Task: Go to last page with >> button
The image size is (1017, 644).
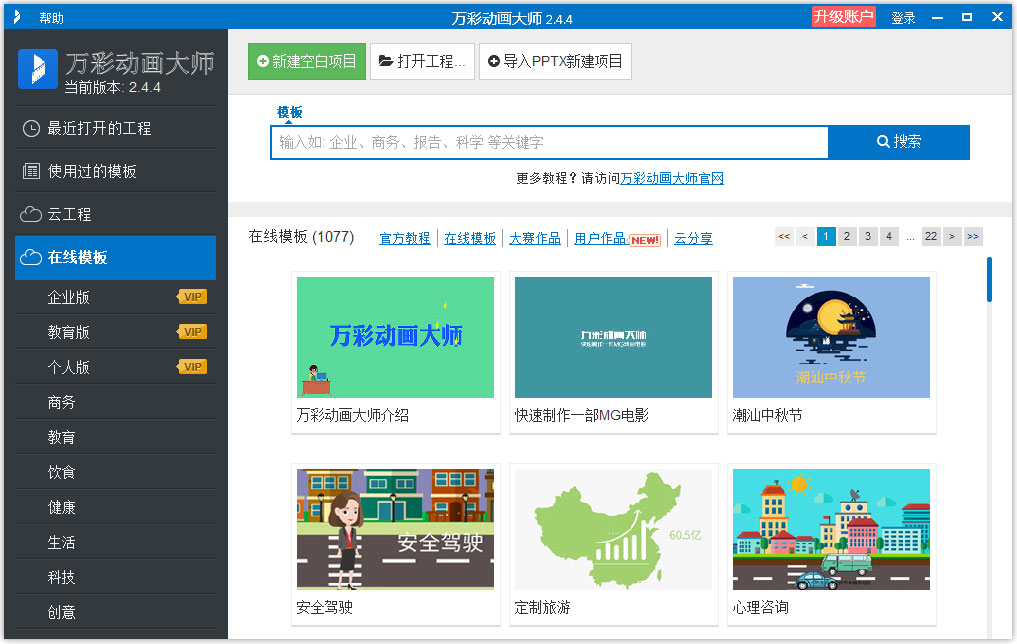Action: pyautogui.click(x=973, y=236)
